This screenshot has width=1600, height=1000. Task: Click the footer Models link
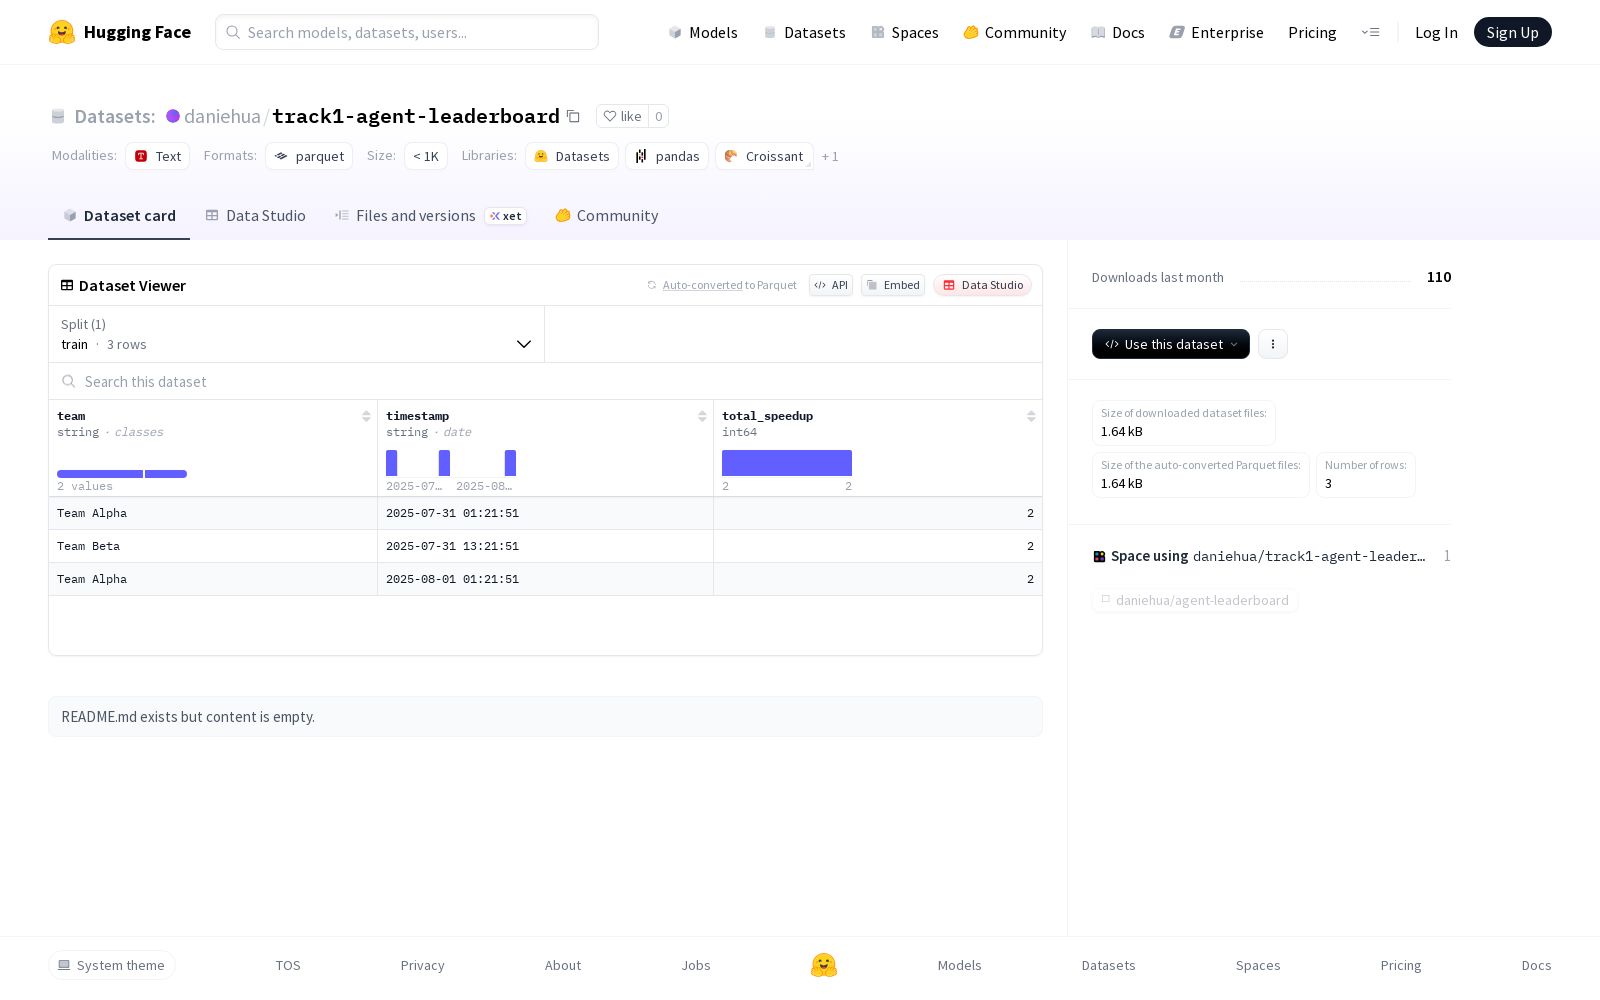960,965
